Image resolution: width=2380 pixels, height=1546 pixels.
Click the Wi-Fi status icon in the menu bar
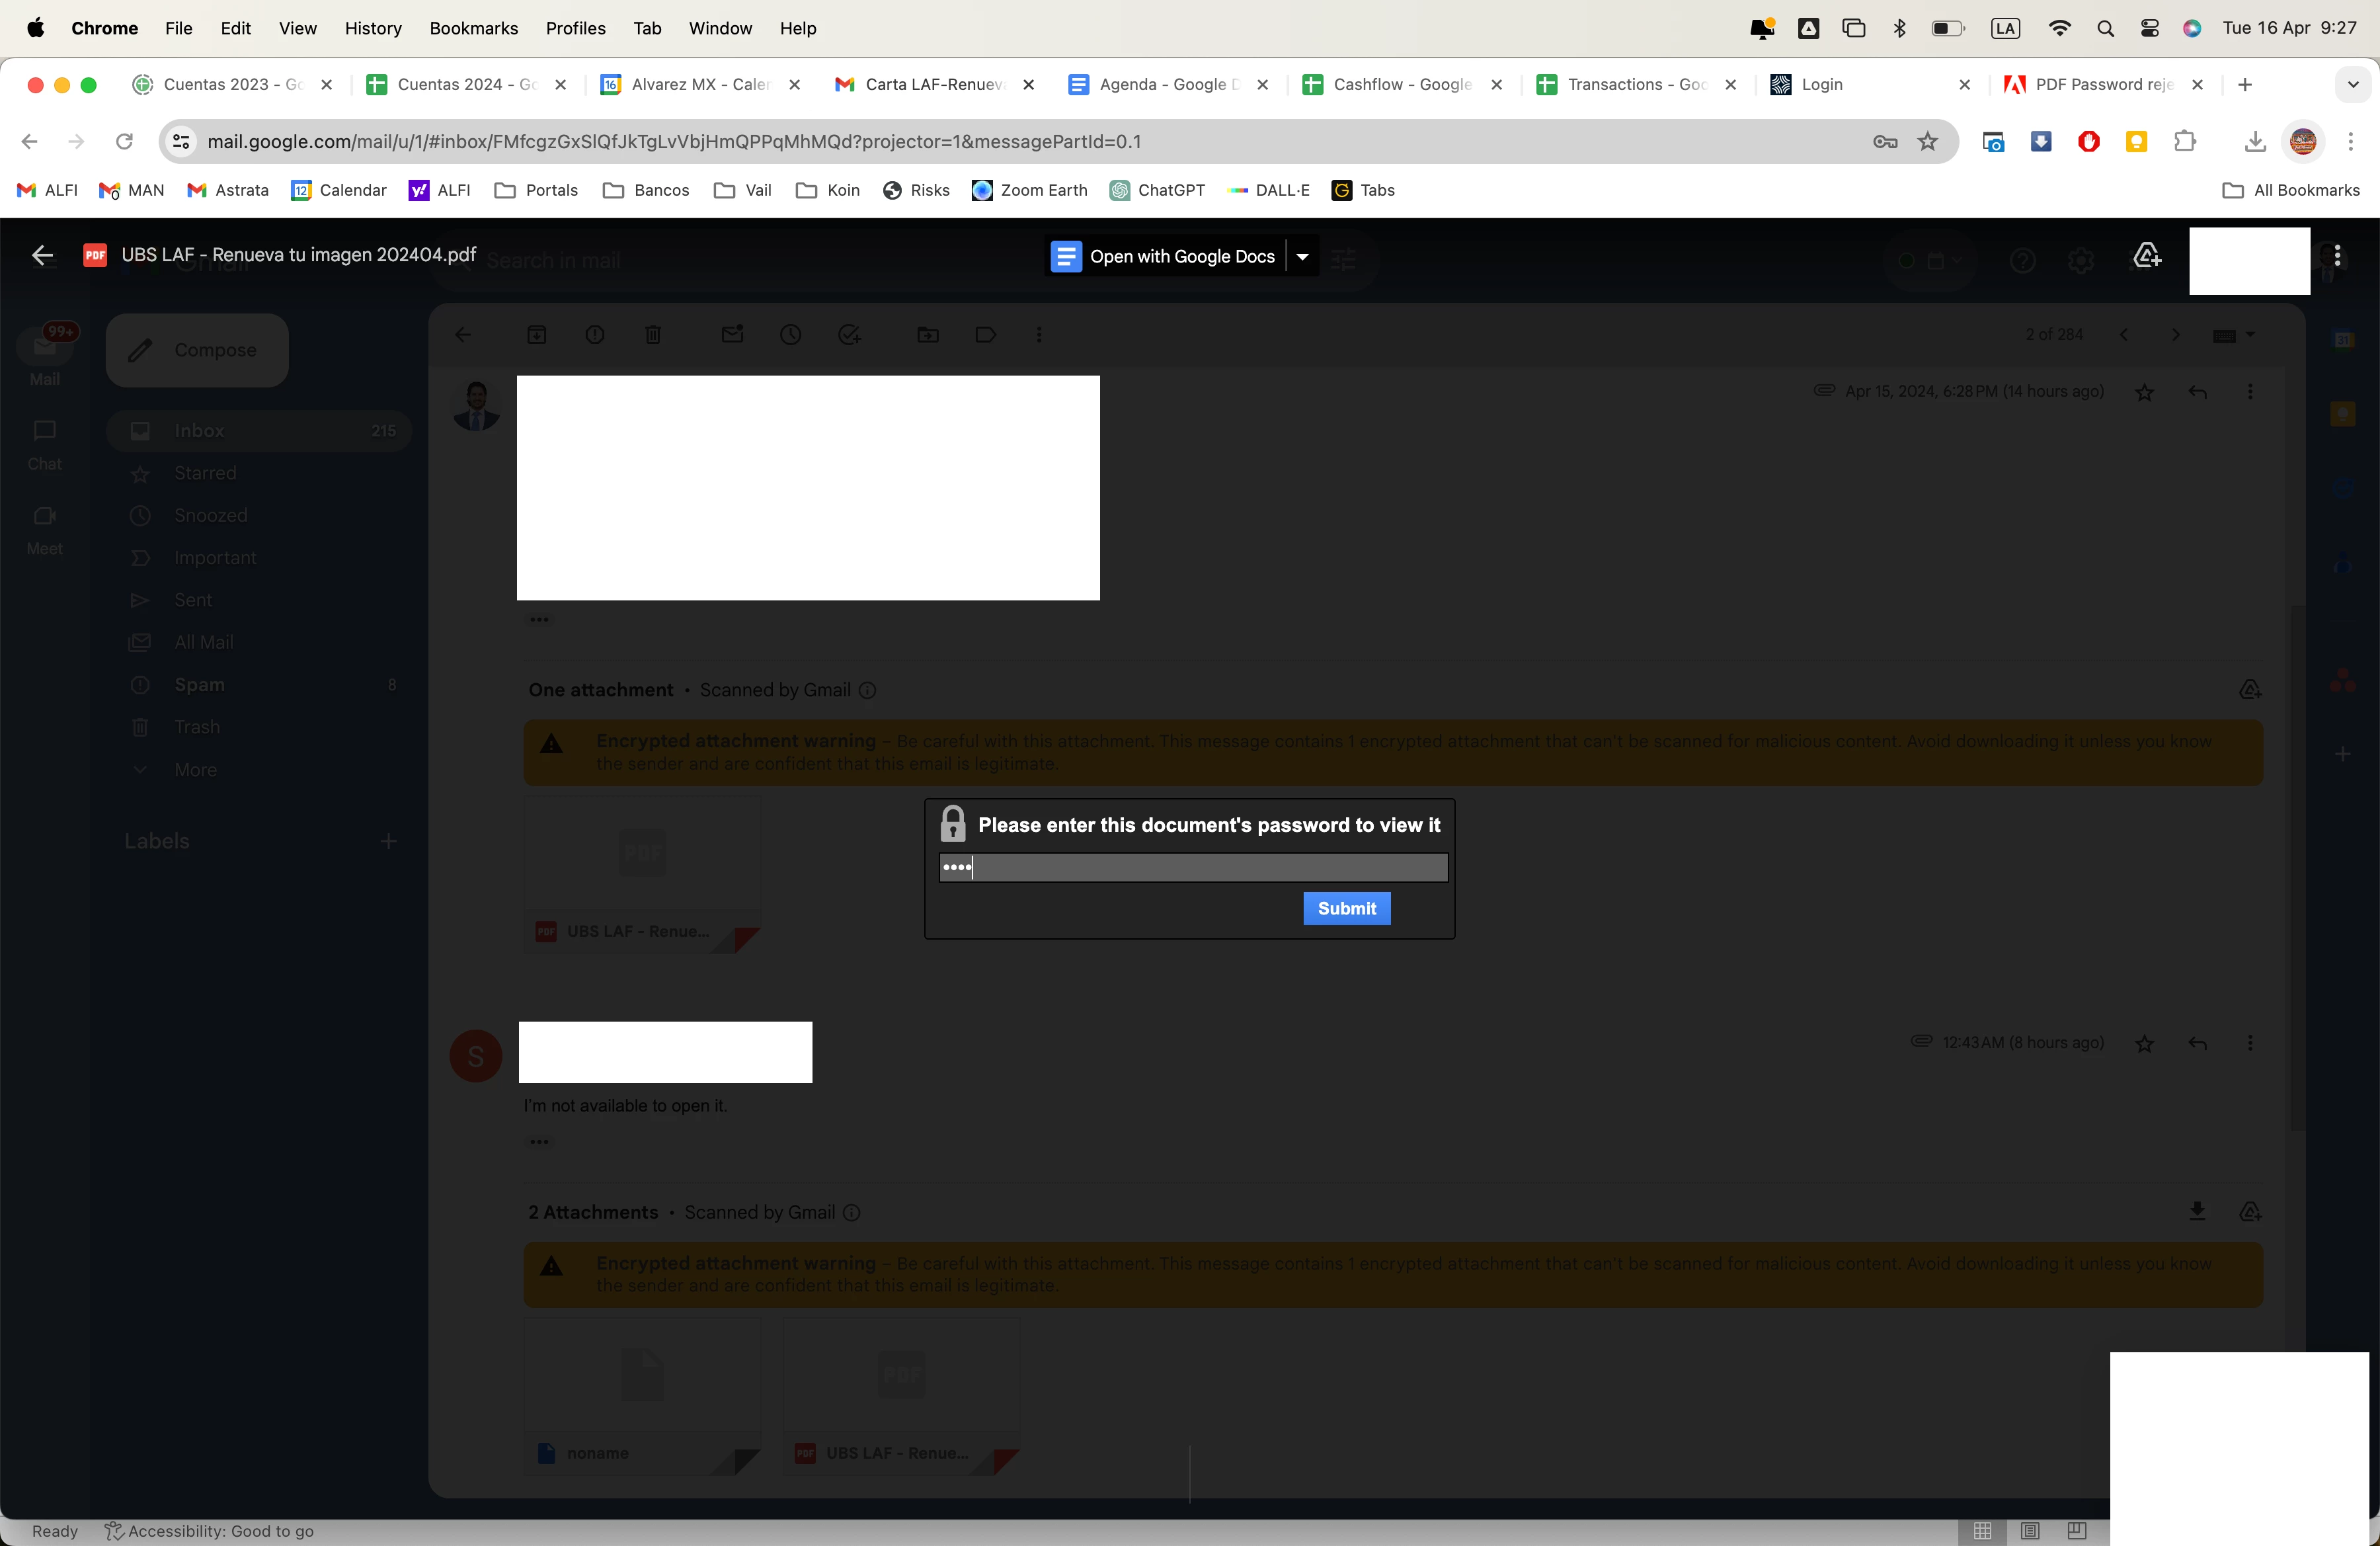2059,28
